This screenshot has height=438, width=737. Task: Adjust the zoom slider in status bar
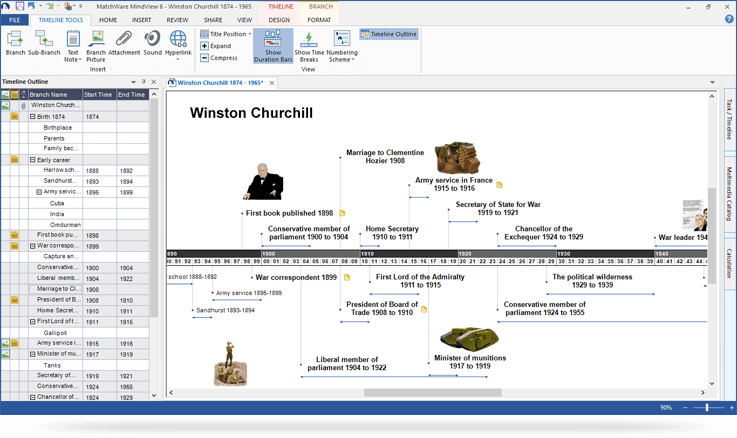pyautogui.click(x=708, y=408)
